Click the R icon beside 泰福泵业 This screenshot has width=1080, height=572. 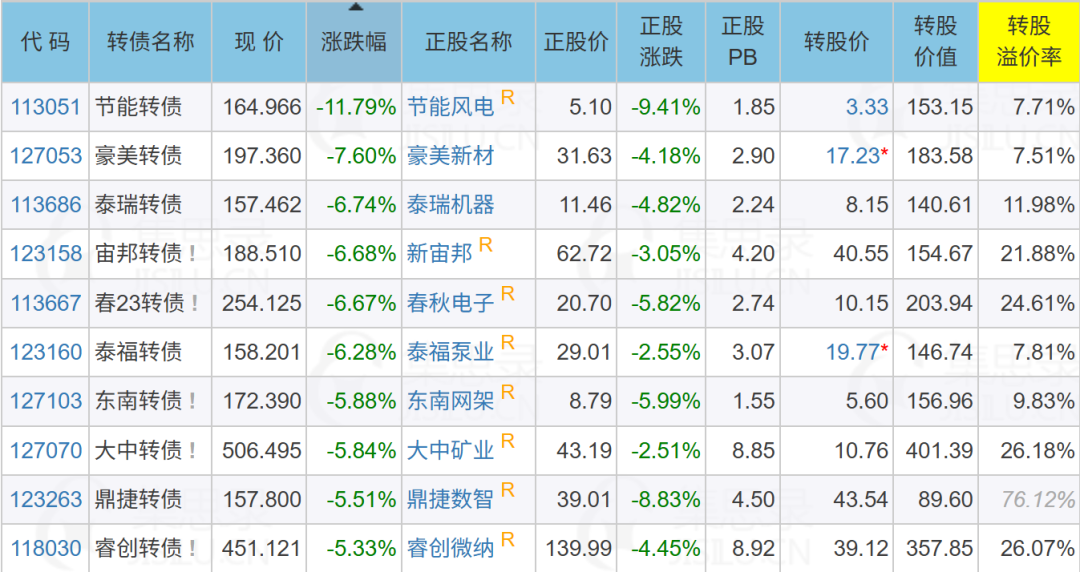(x=508, y=343)
